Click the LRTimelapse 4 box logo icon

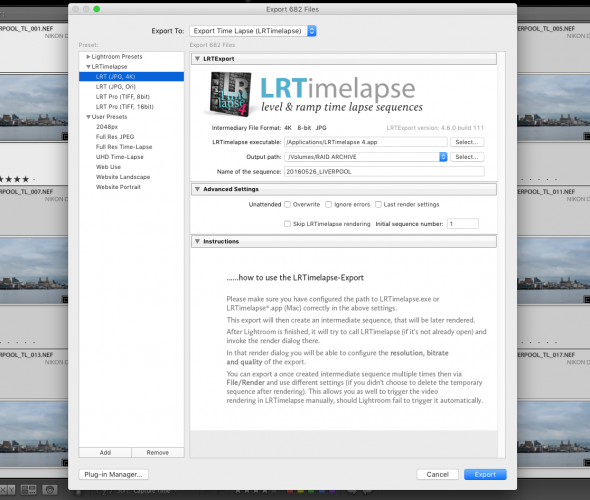pos(231,94)
